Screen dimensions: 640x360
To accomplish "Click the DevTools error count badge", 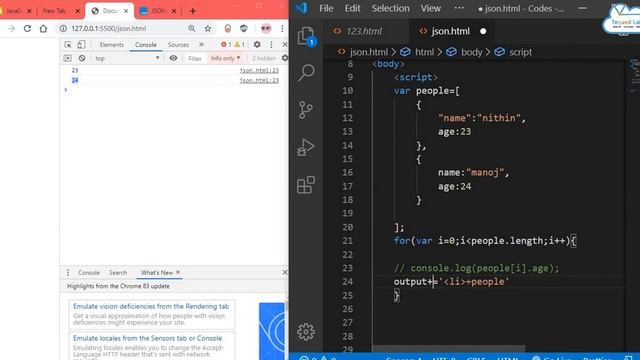I will click(x=226, y=44).
